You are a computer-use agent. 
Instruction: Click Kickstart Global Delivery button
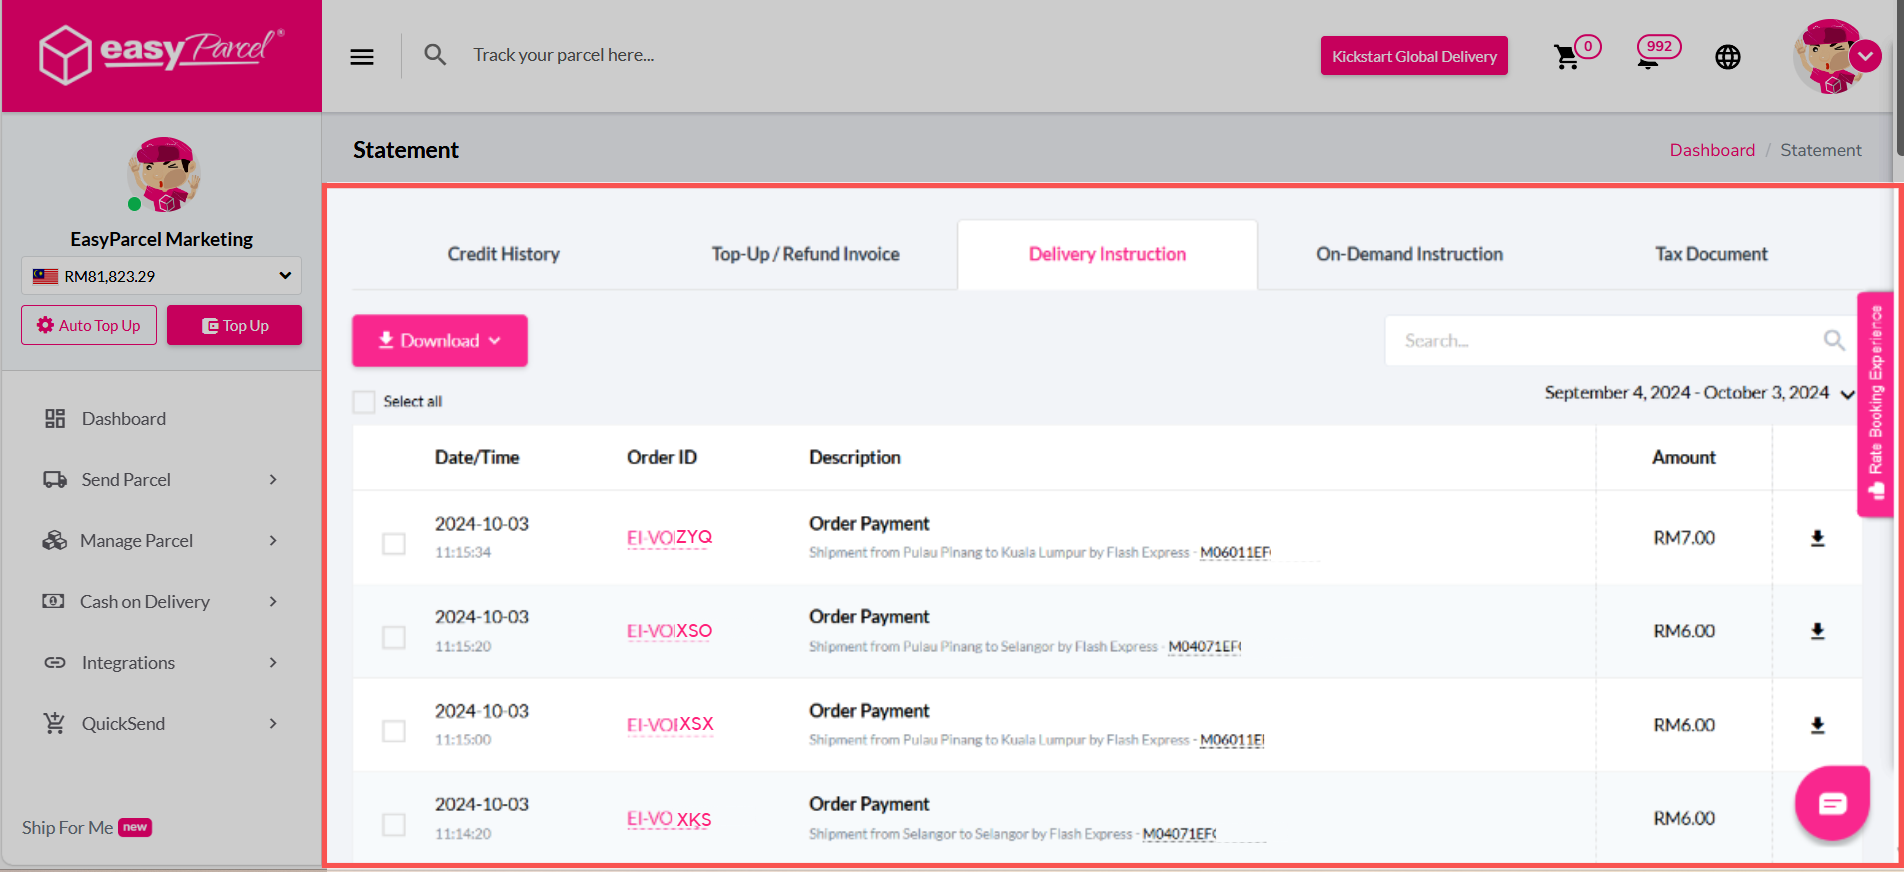click(x=1414, y=56)
